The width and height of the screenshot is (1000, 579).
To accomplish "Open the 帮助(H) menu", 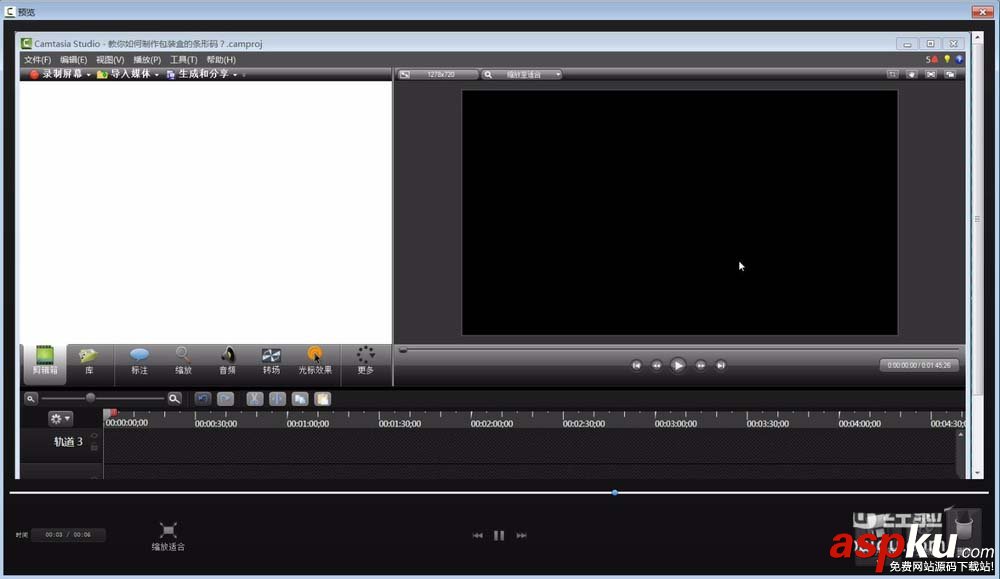I will click(x=221, y=60).
